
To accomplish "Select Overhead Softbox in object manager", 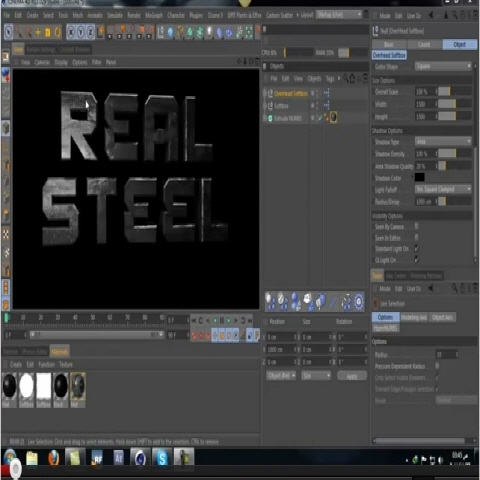I will (291, 94).
